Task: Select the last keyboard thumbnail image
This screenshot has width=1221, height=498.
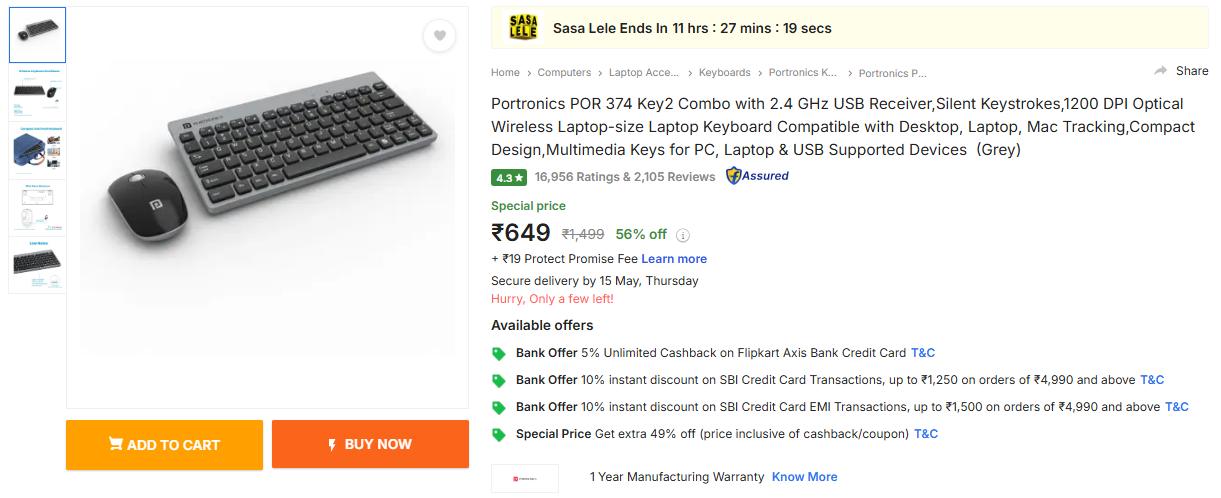Action: pyautogui.click(x=37, y=264)
